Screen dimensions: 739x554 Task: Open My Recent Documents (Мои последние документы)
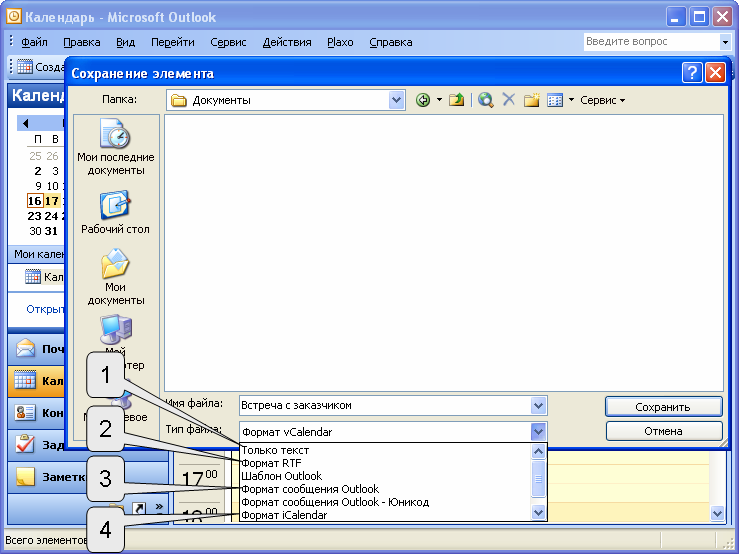point(115,147)
